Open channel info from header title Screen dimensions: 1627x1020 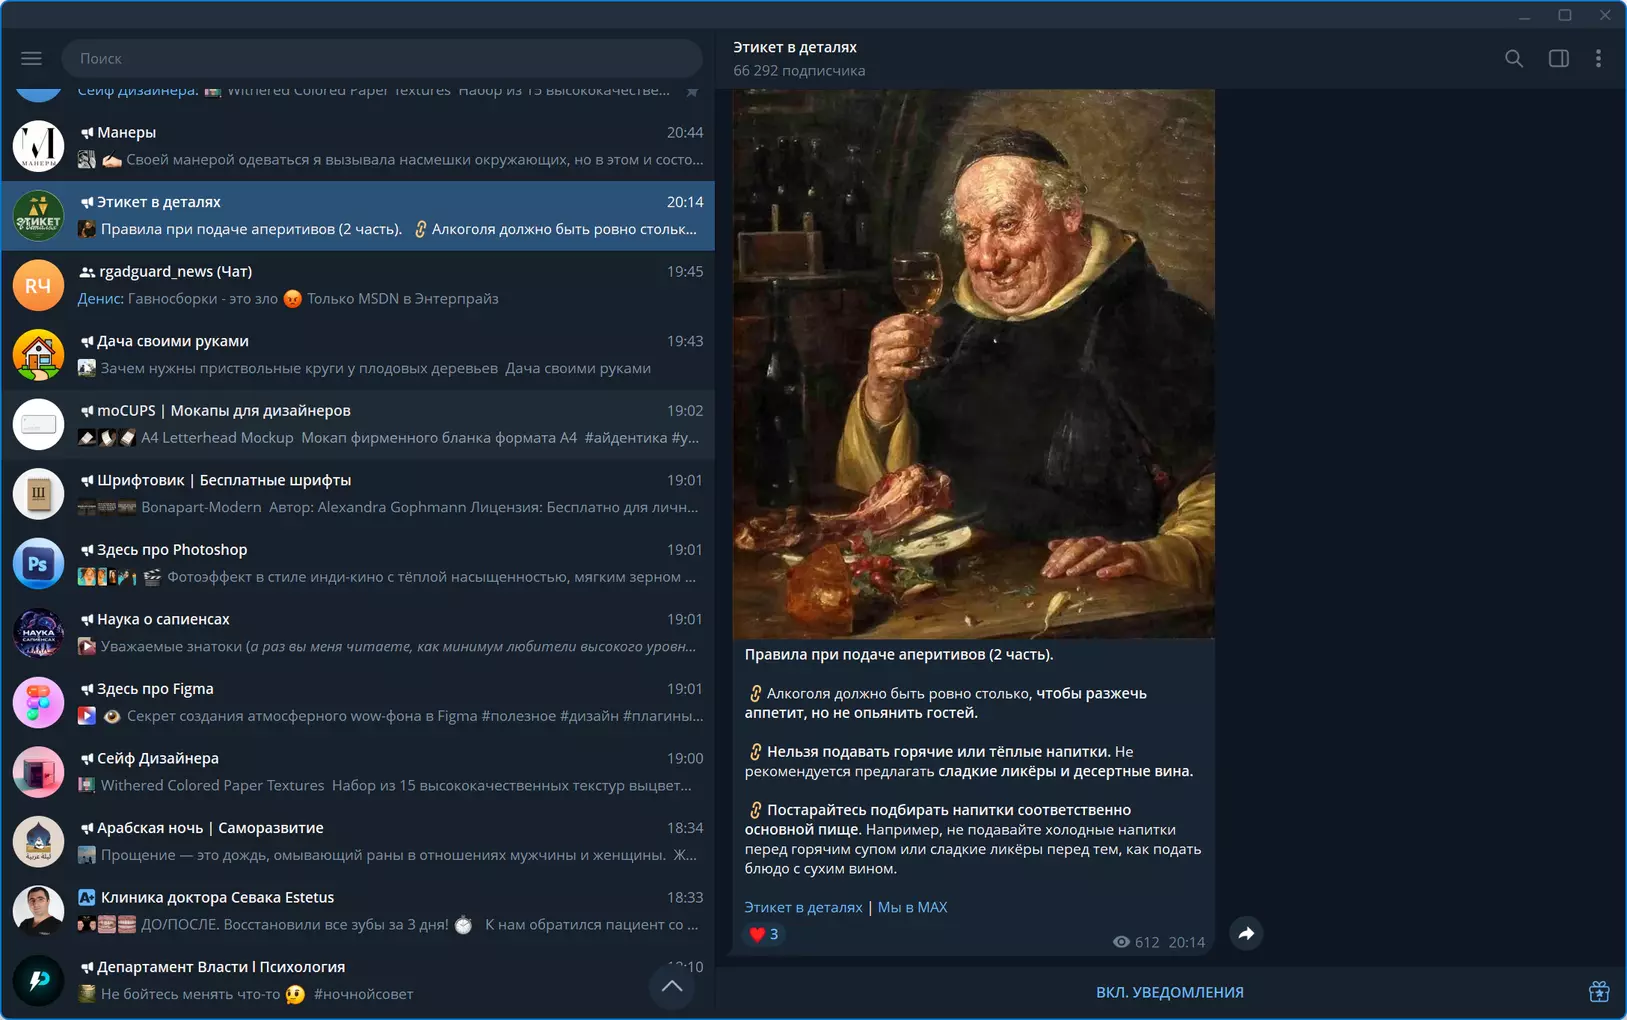click(795, 47)
